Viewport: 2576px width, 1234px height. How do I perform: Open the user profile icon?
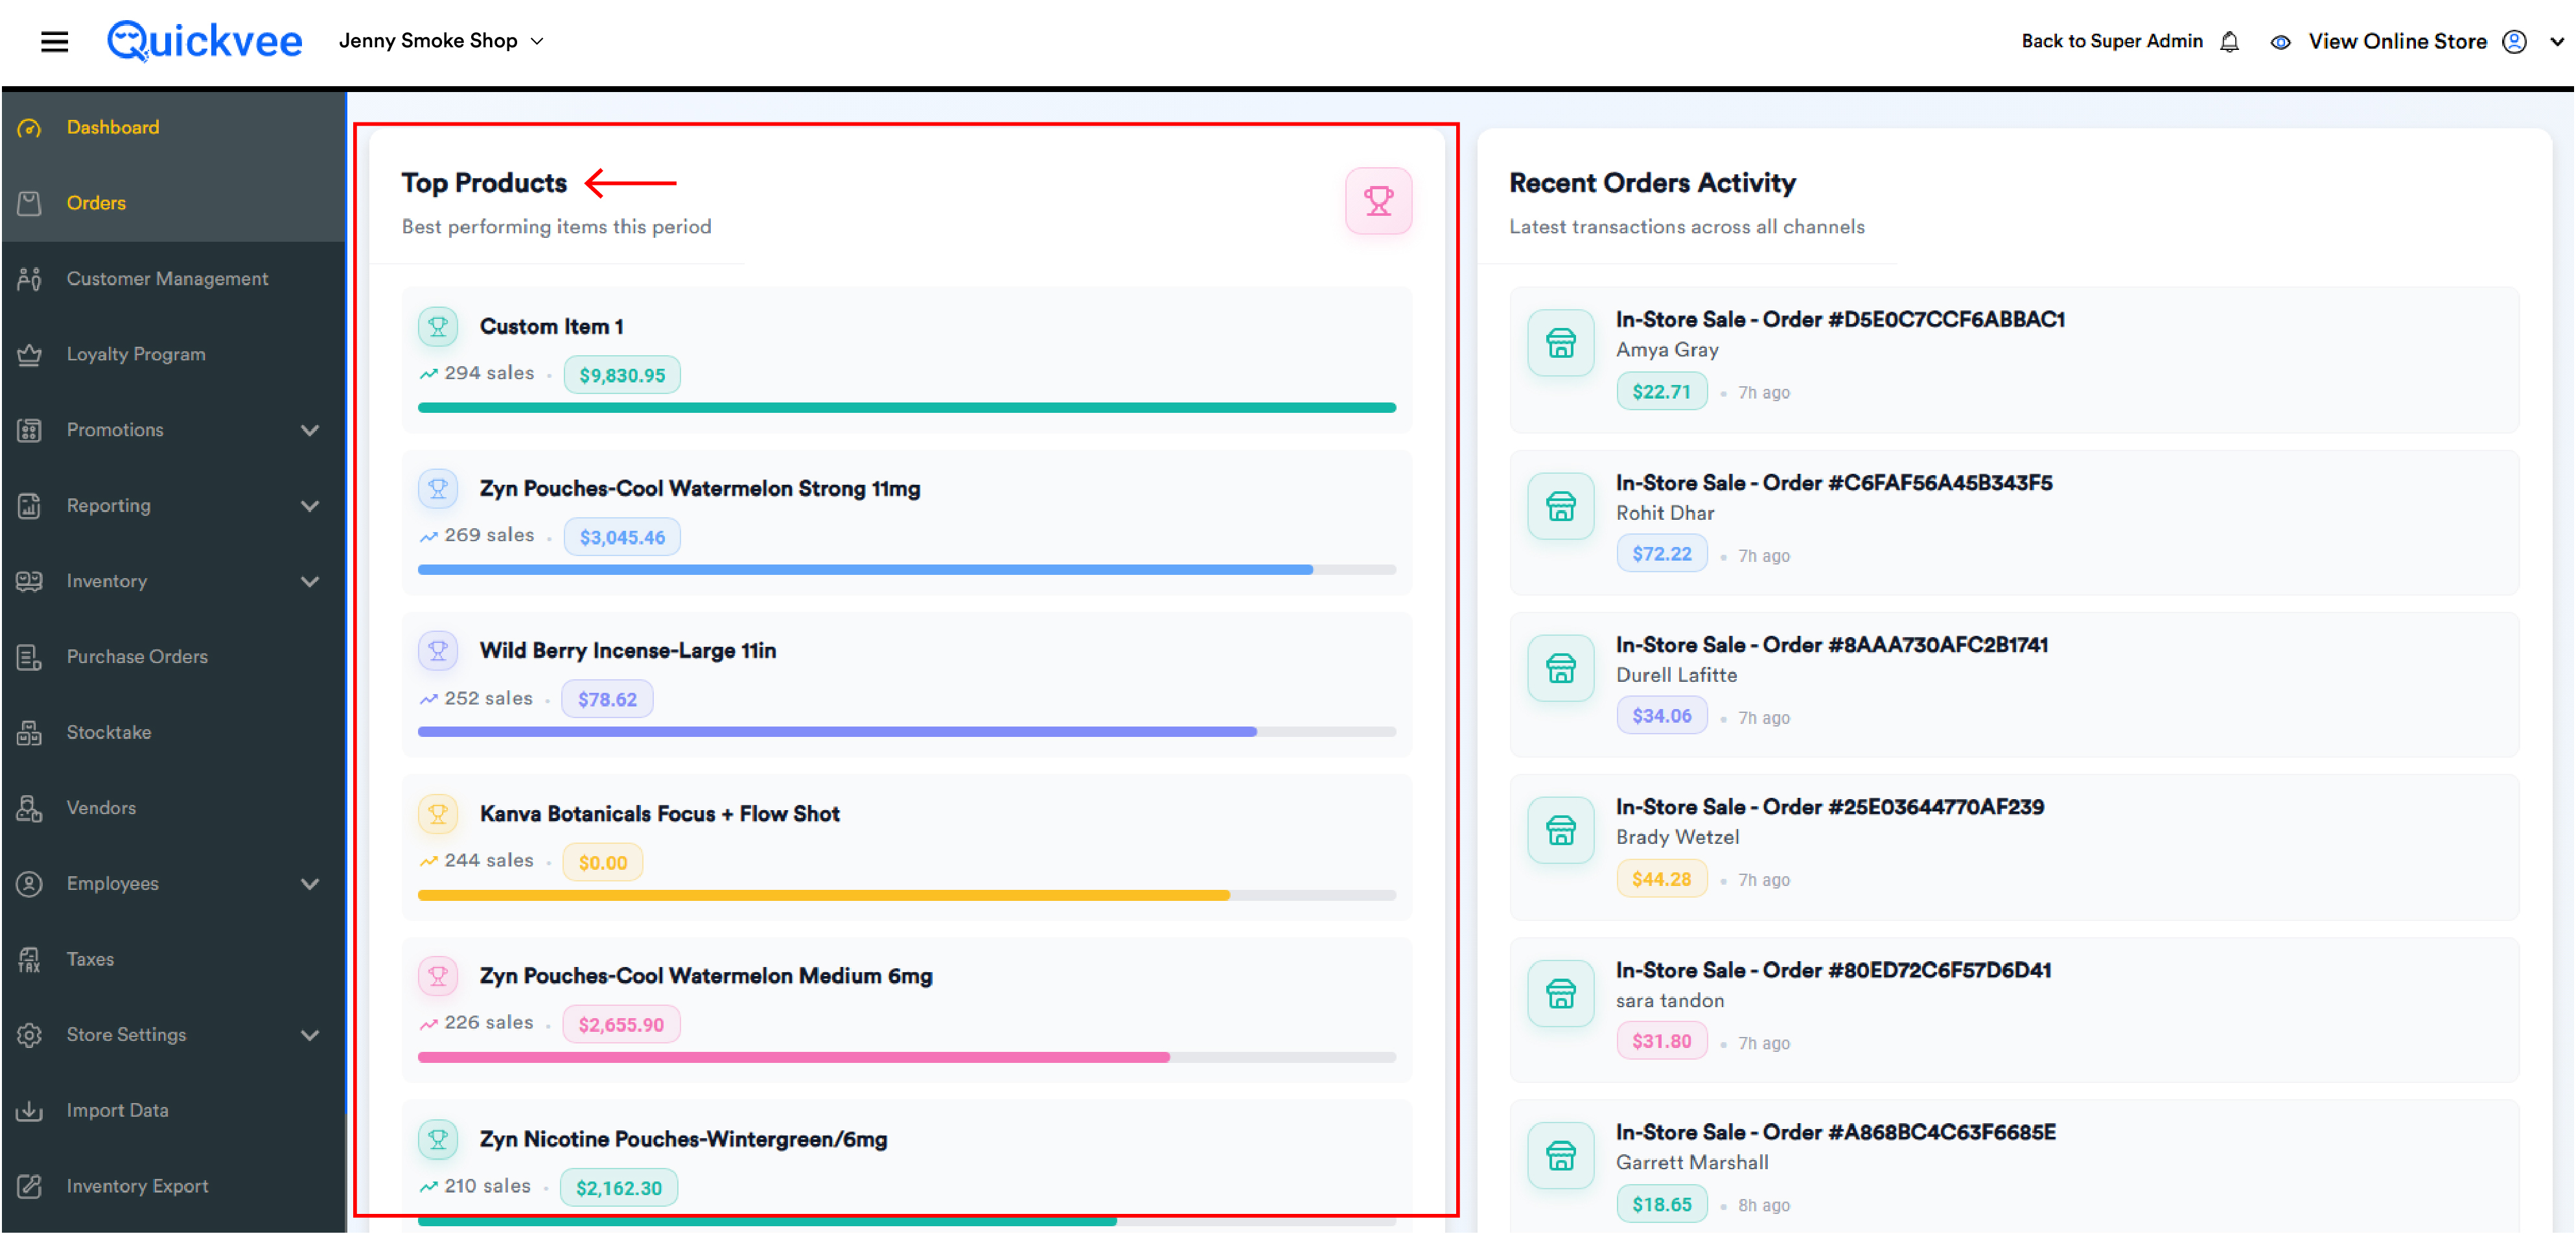[2514, 41]
